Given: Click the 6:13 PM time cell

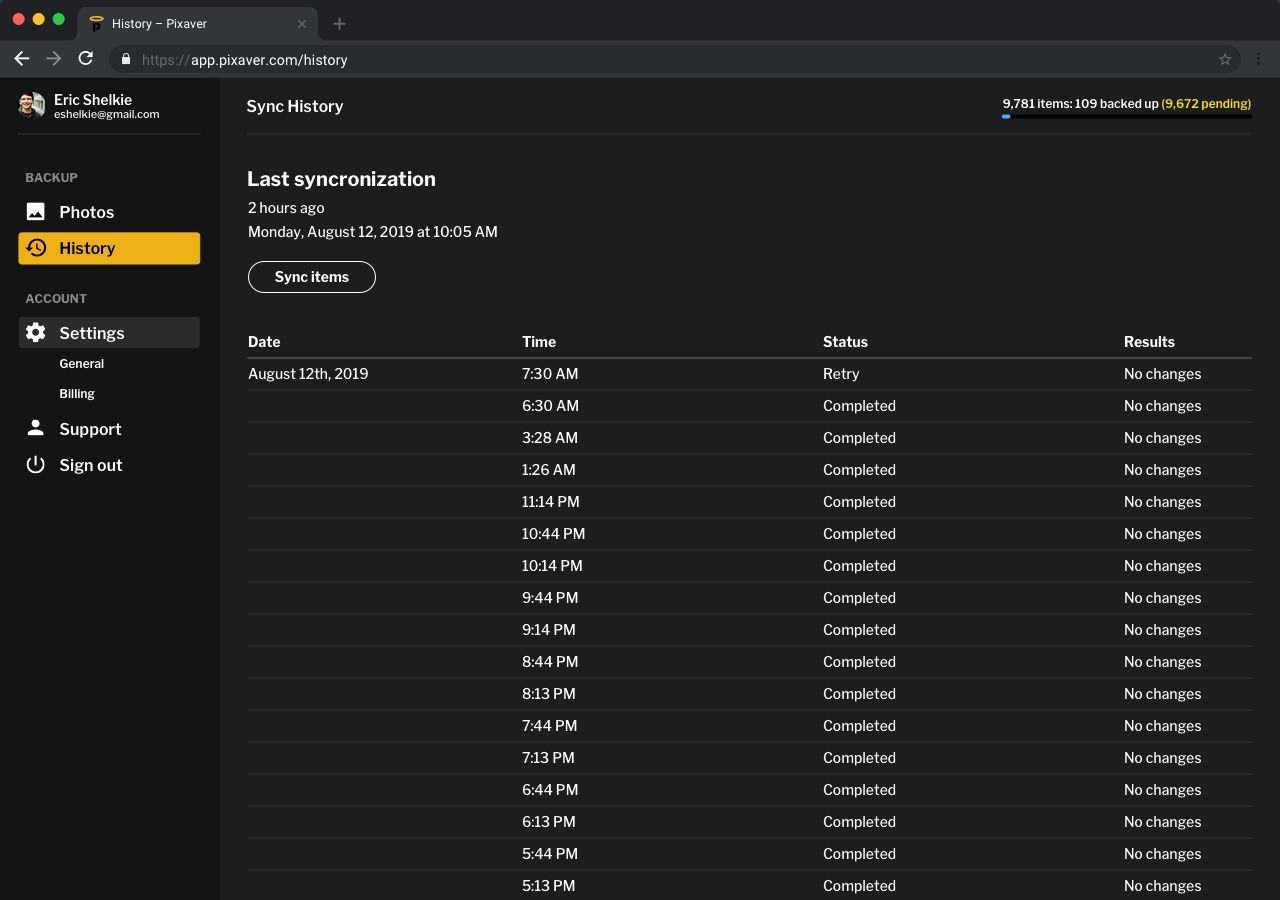Looking at the screenshot, I should [x=549, y=822].
